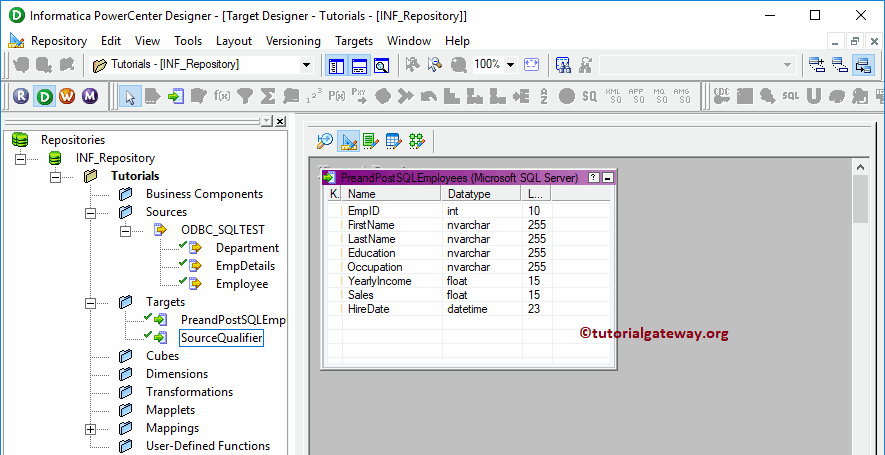Click the Source Analyzer magnifier icon

tap(325, 141)
